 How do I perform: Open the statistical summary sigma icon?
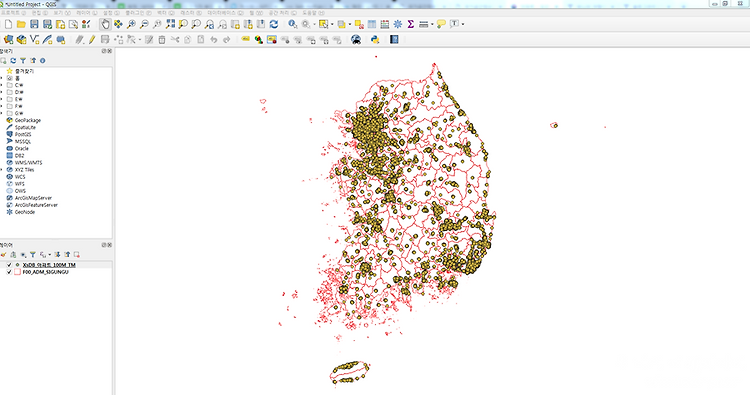click(410, 24)
